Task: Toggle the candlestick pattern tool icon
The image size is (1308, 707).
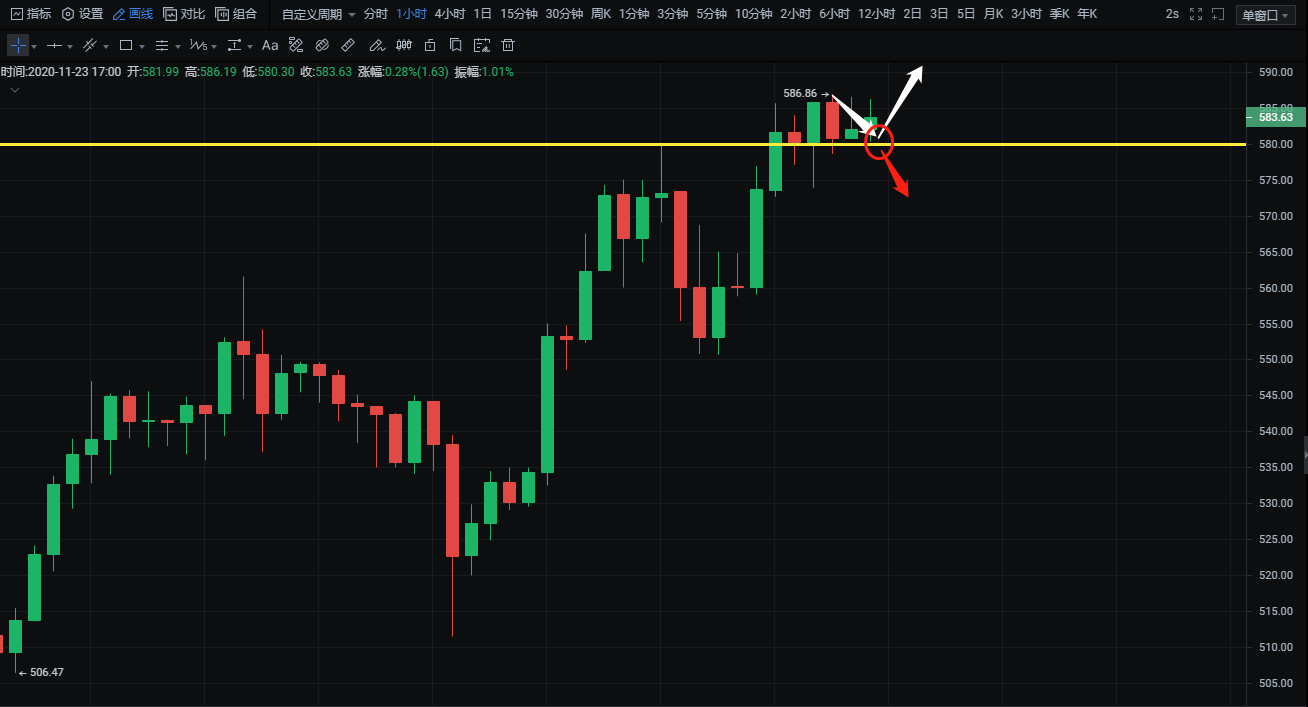Action: pos(404,46)
